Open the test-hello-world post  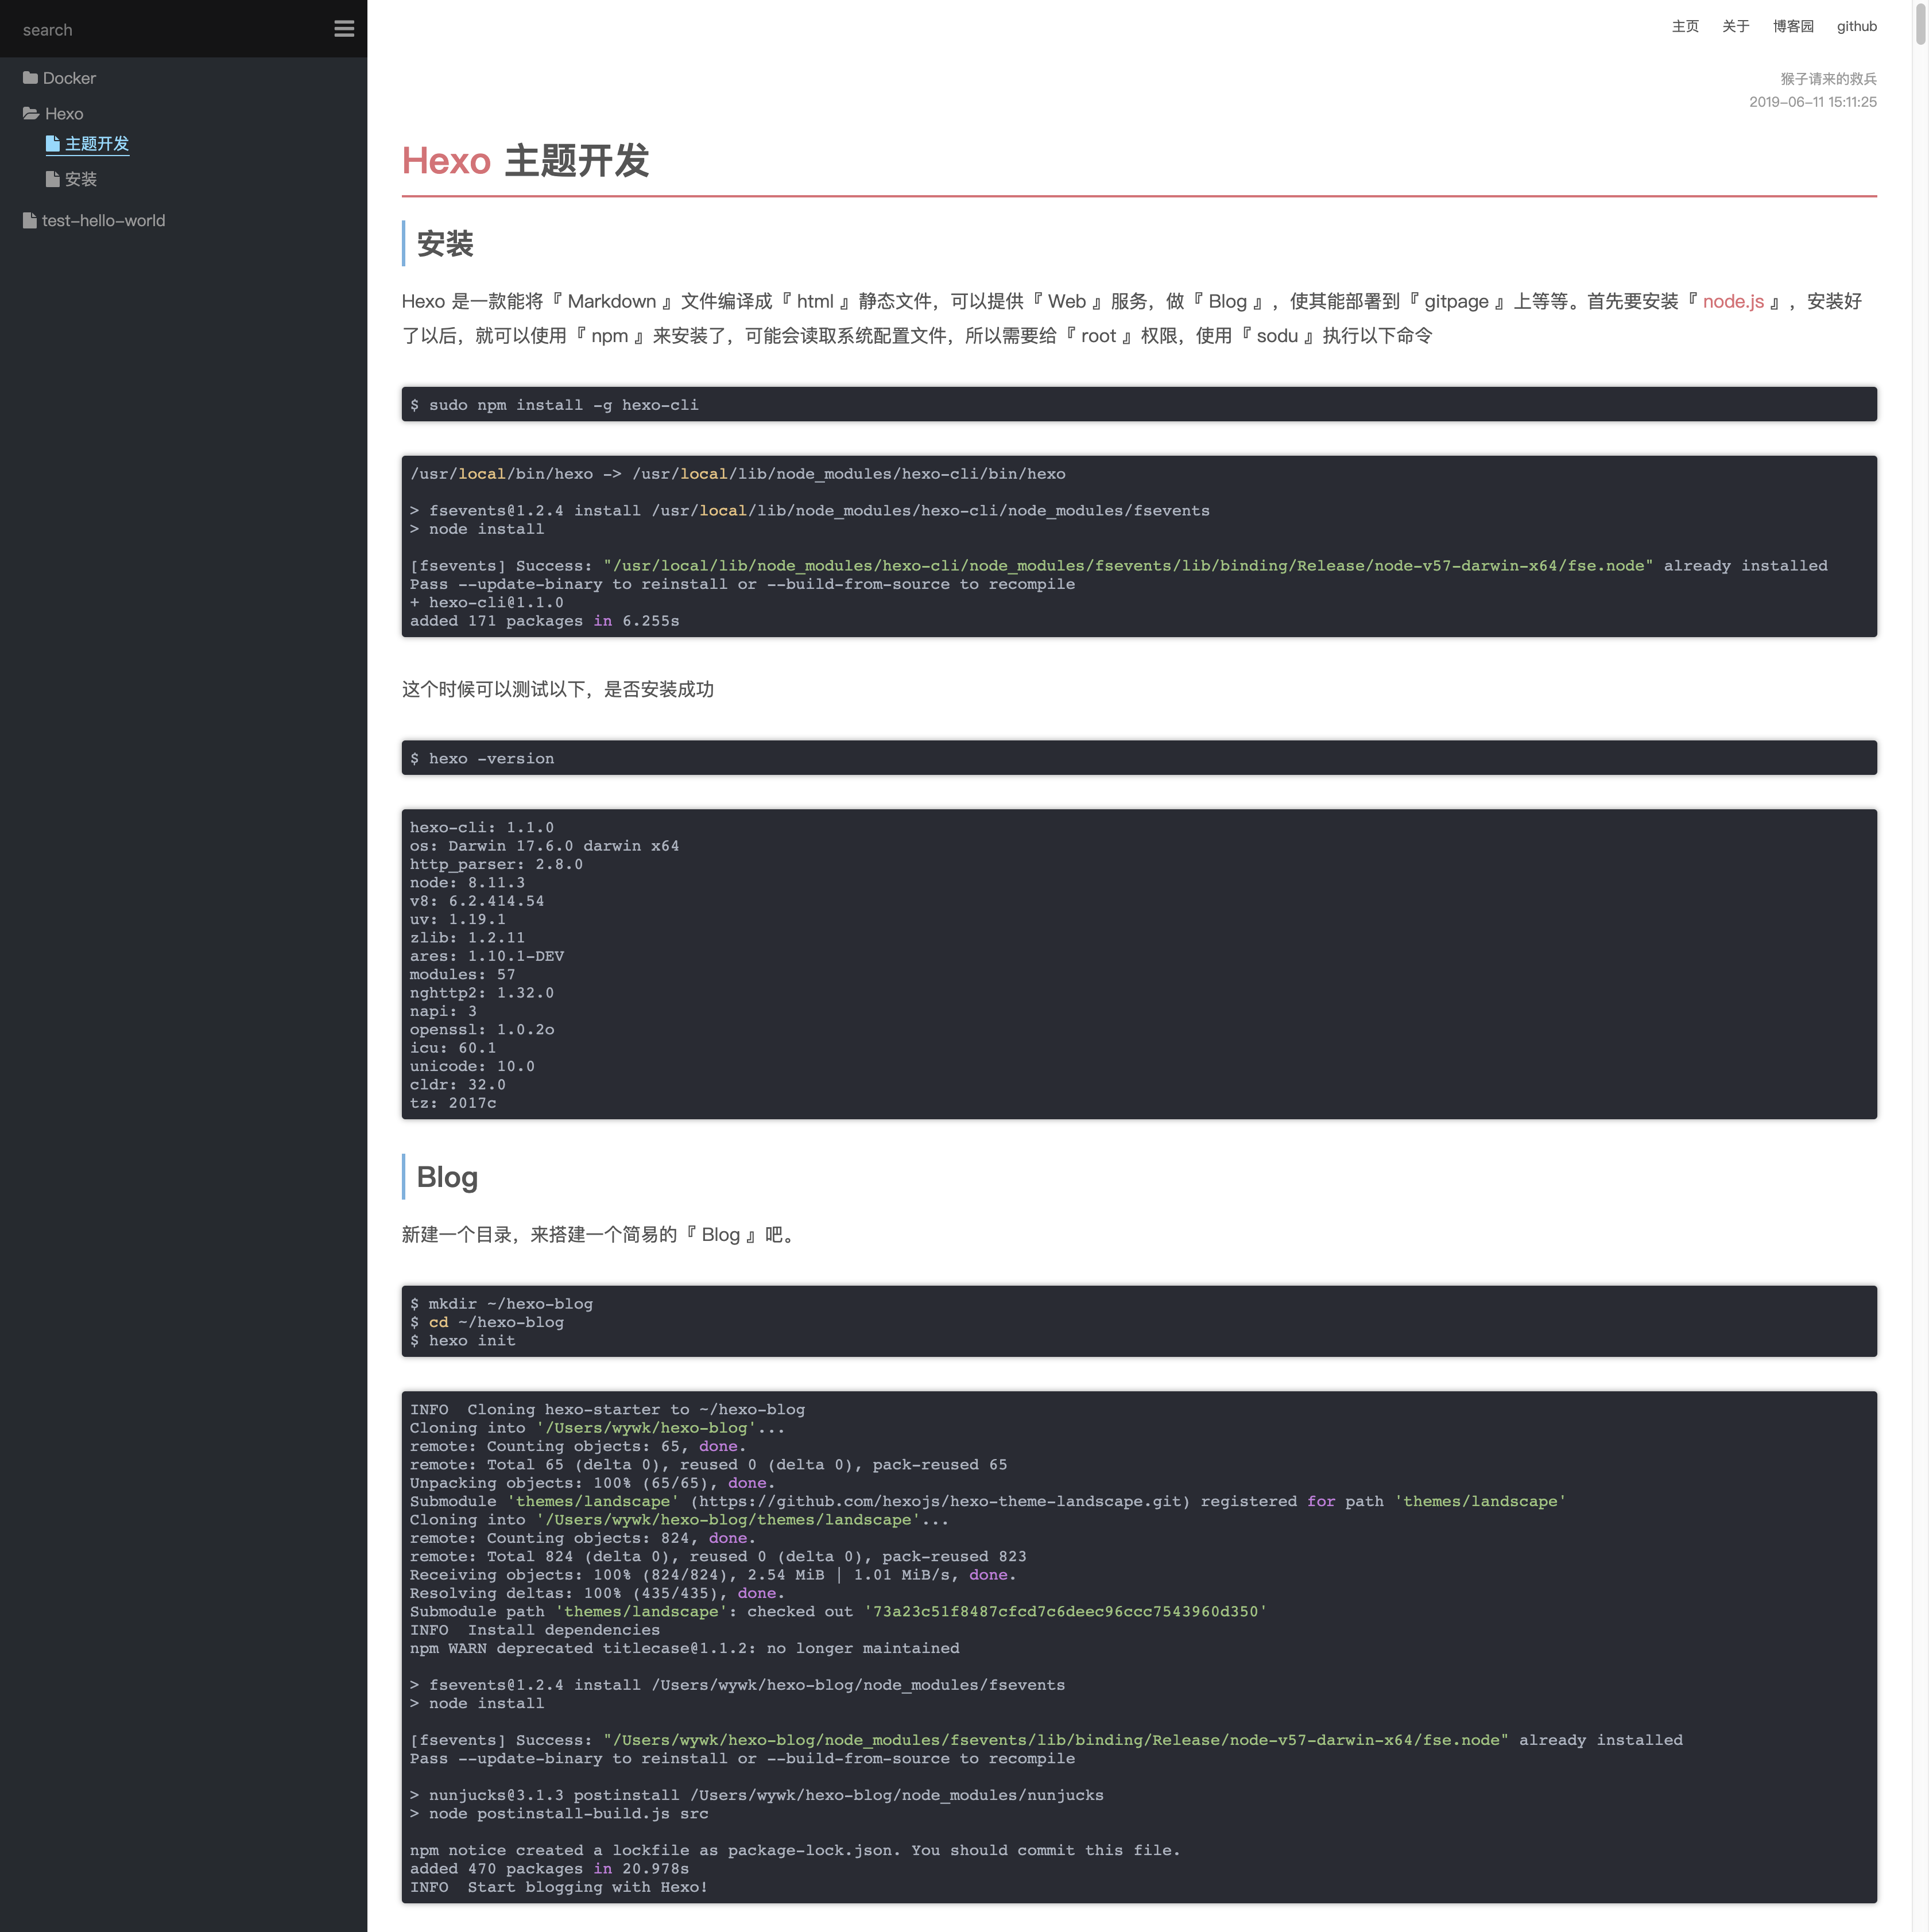[x=103, y=221]
